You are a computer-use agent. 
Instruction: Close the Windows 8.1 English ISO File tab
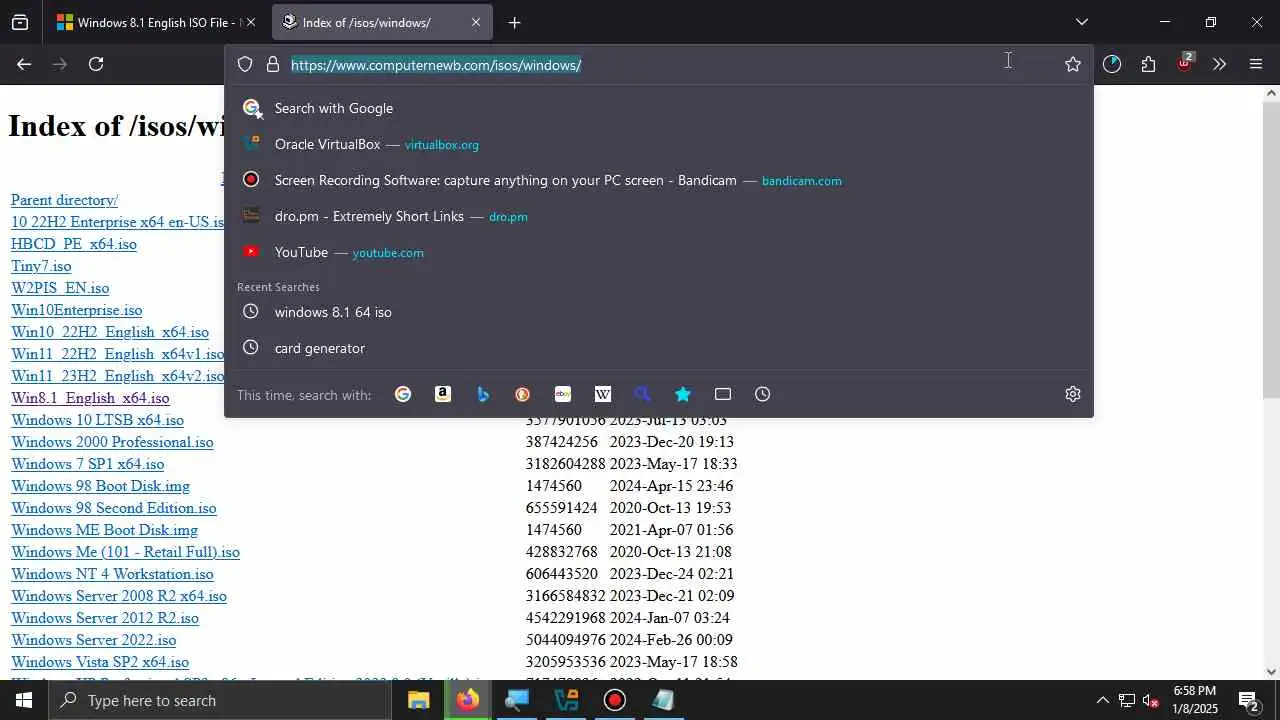pyautogui.click(x=250, y=22)
